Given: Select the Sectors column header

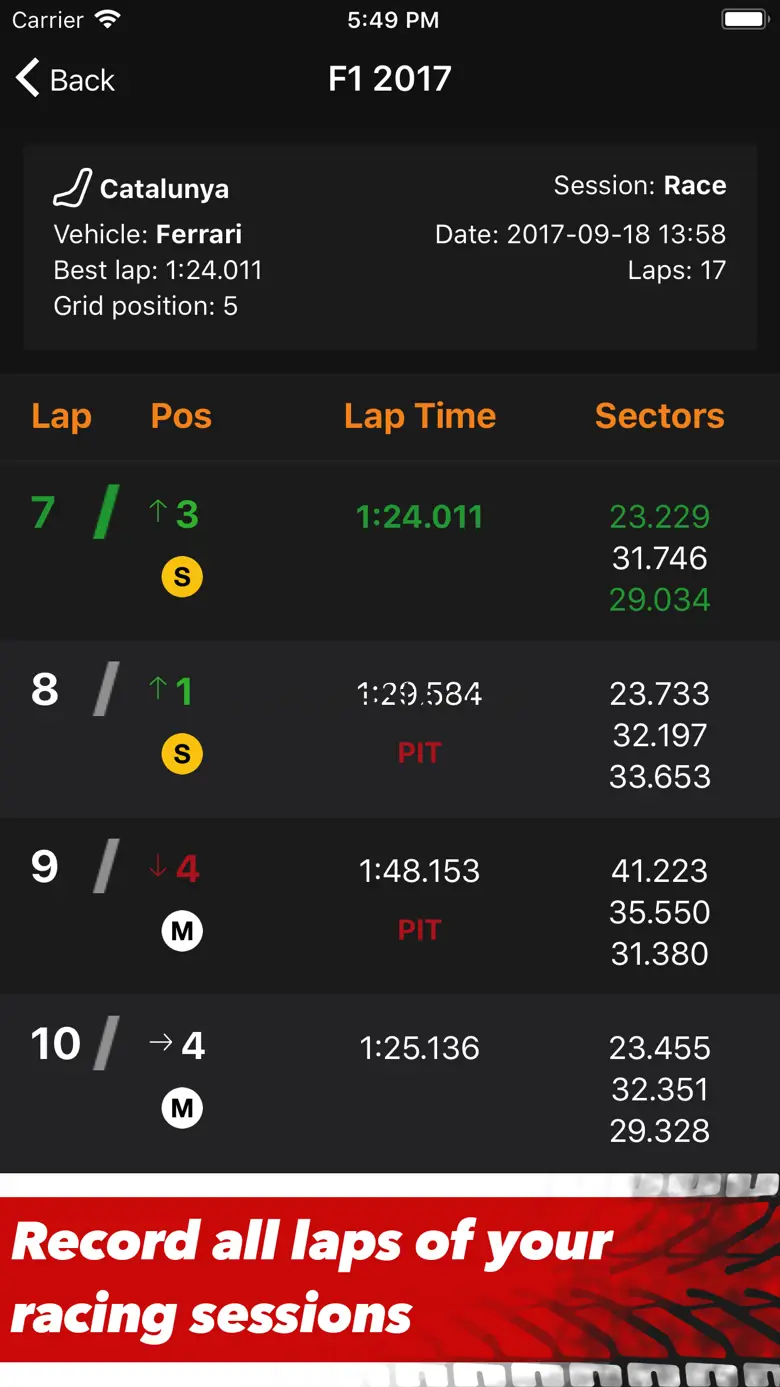Looking at the screenshot, I should tap(659, 416).
